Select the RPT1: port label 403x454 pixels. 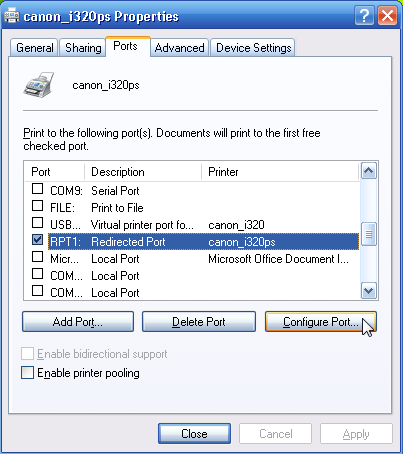pyautogui.click(x=65, y=242)
